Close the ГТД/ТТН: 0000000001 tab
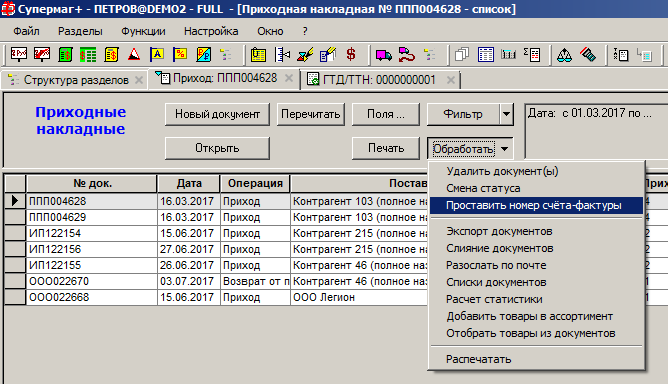Viewport: 668px width, 384px height. coord(451,80)
